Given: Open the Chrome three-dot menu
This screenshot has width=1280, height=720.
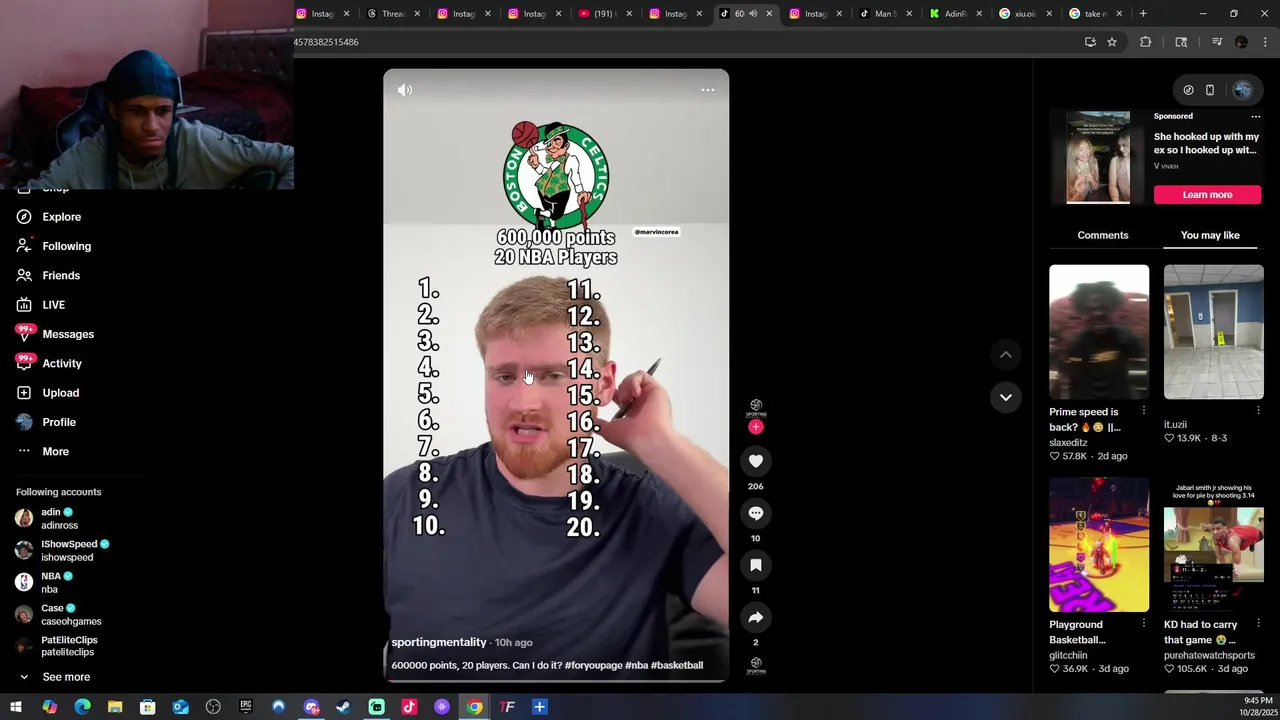Looking at the screenshot, I should point(1266,42).
